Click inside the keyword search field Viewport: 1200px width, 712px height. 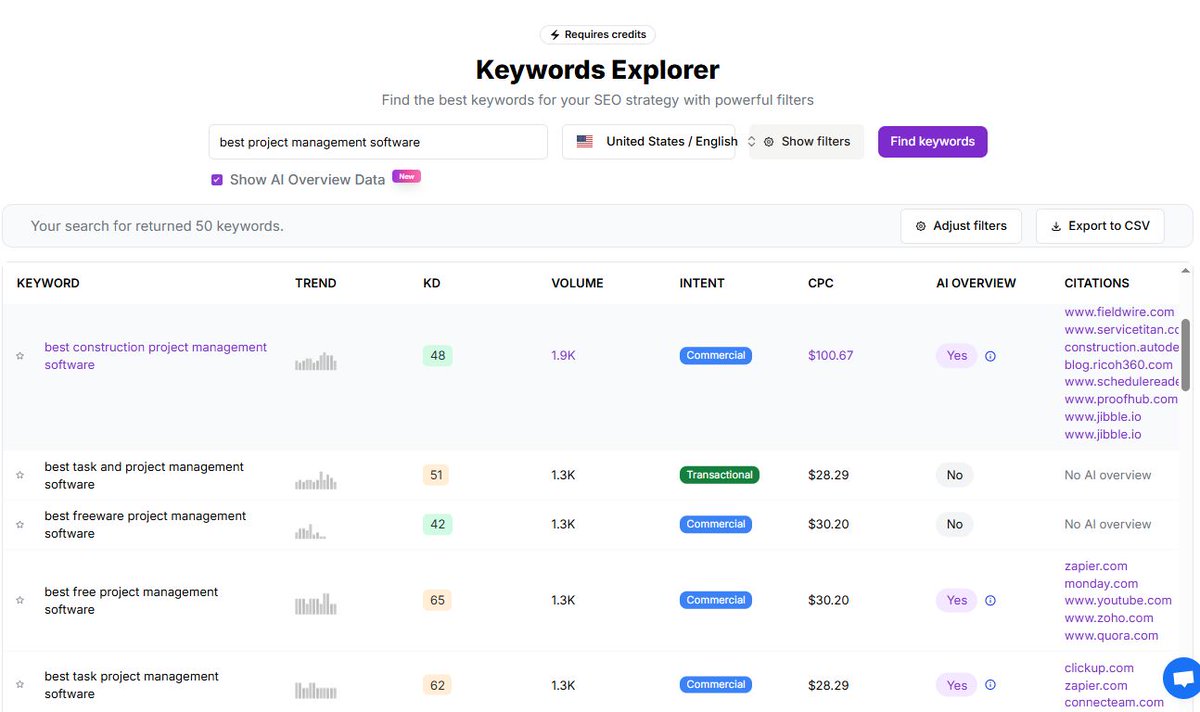pos(377,141)
